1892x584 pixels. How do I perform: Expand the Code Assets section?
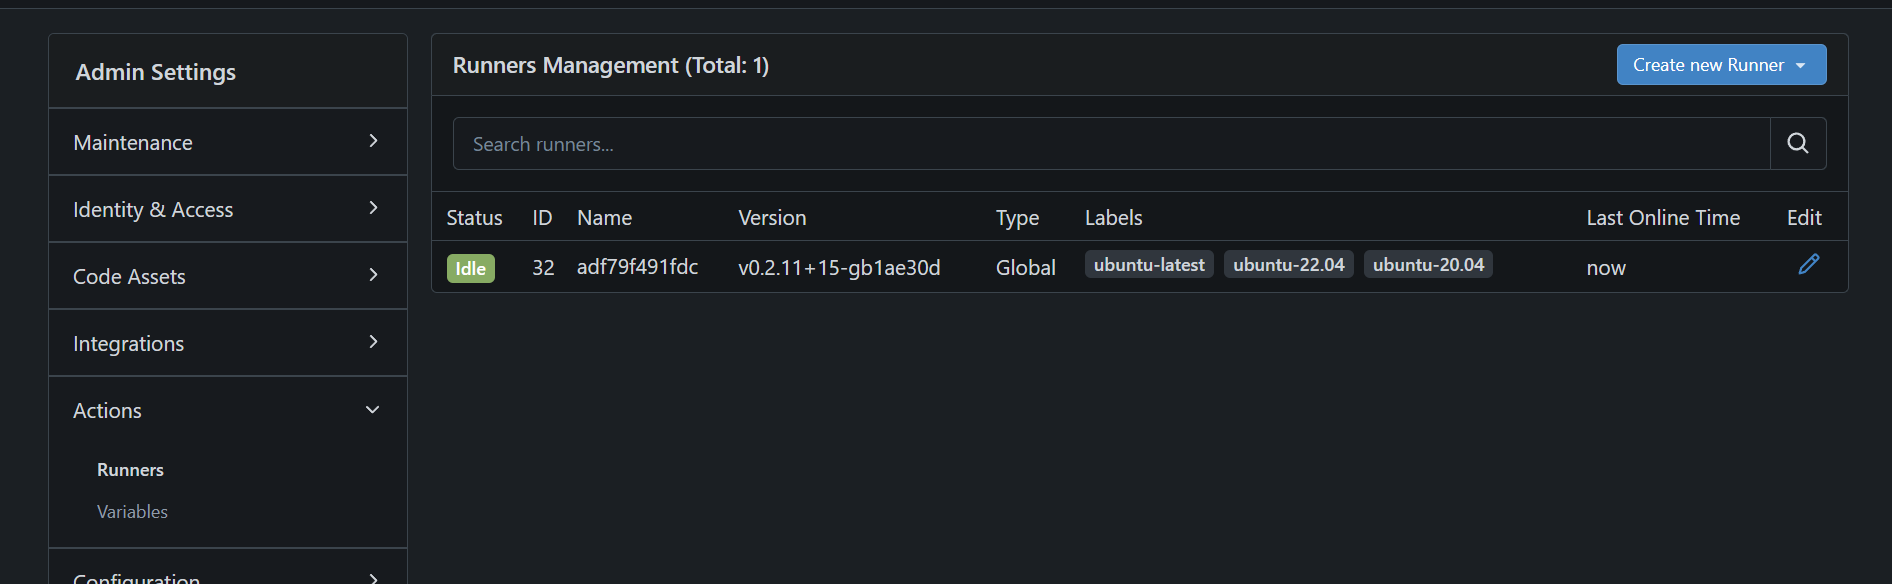point(227,276)
